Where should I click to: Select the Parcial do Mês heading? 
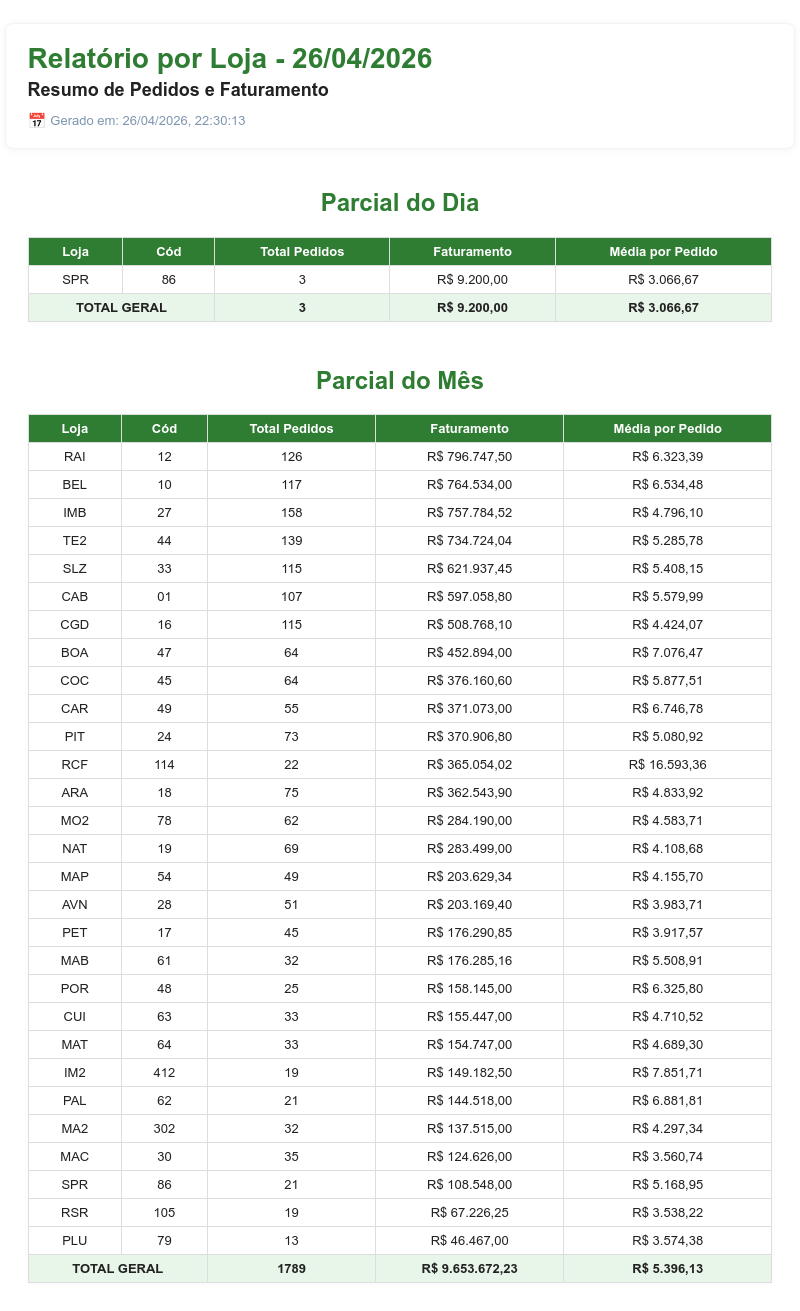pyautogui.click(x=400, y=381)
